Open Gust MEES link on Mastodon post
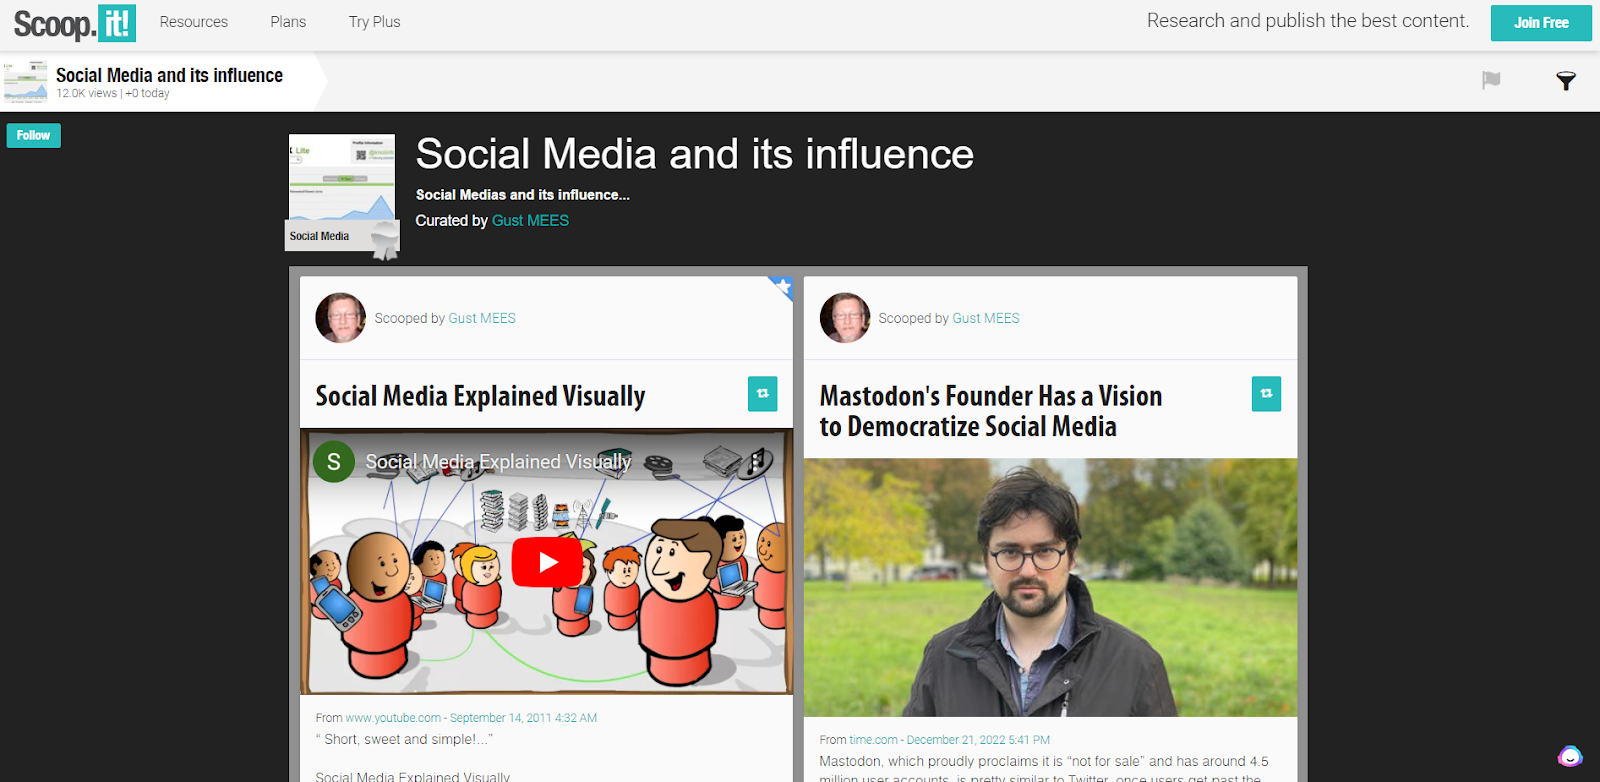The image size is (1600, 782). pos(986,318)
